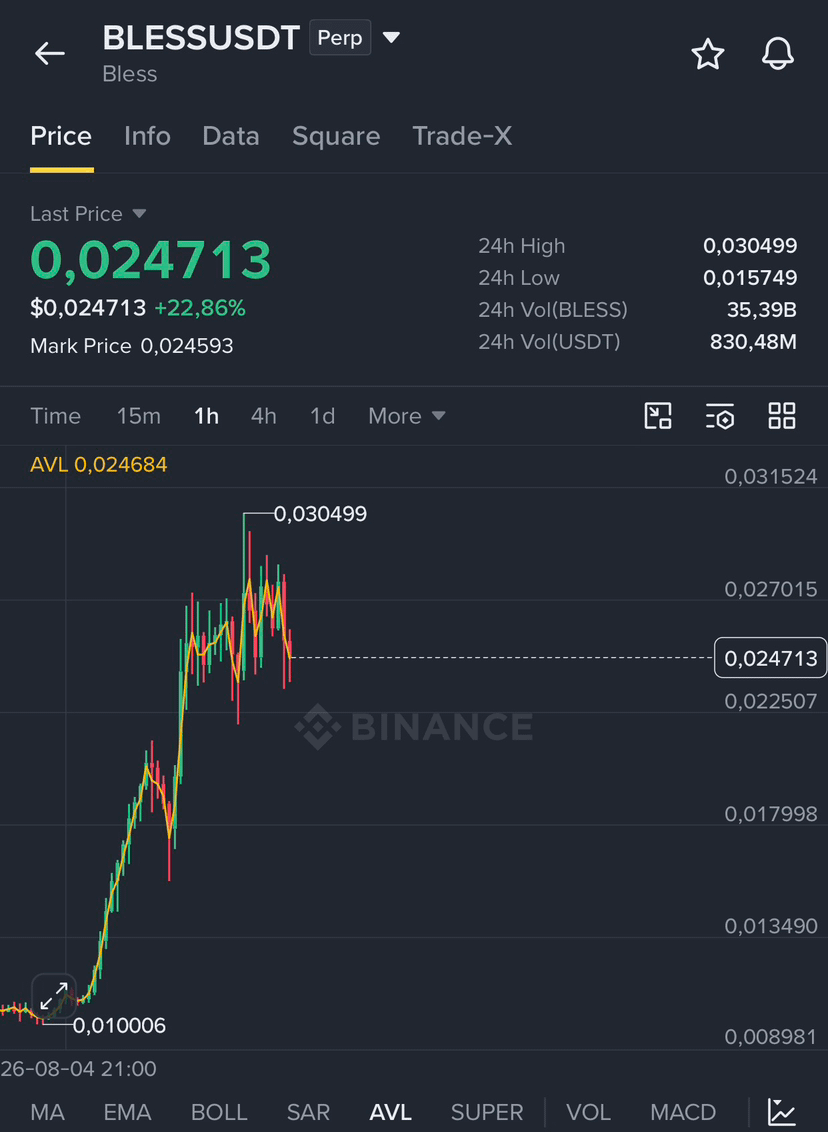Go back with the left arrow icon
The width and height of the screenshot is (828, 1132).
tap(50, 53)
